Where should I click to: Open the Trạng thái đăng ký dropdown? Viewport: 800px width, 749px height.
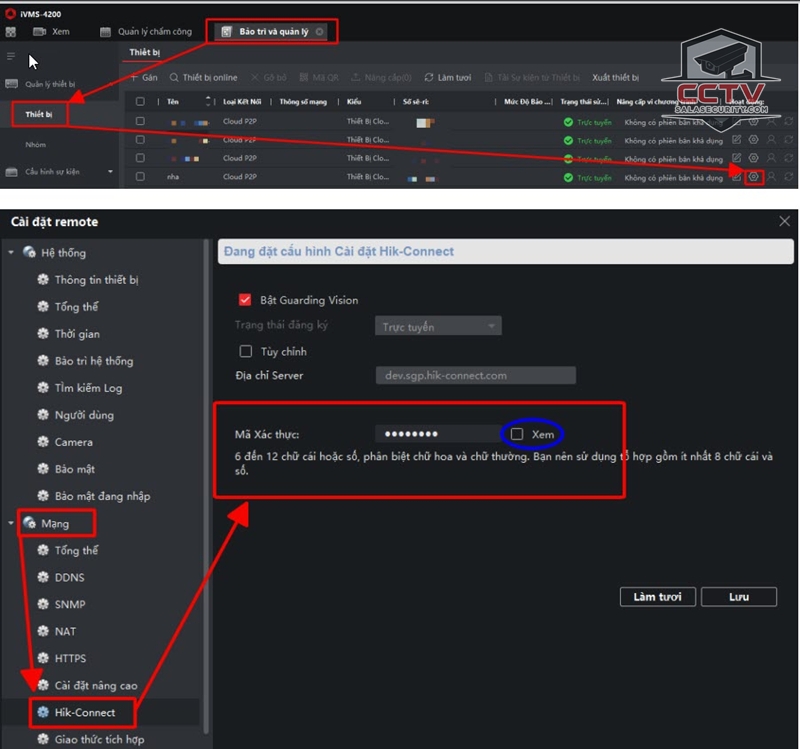[439, 326]
